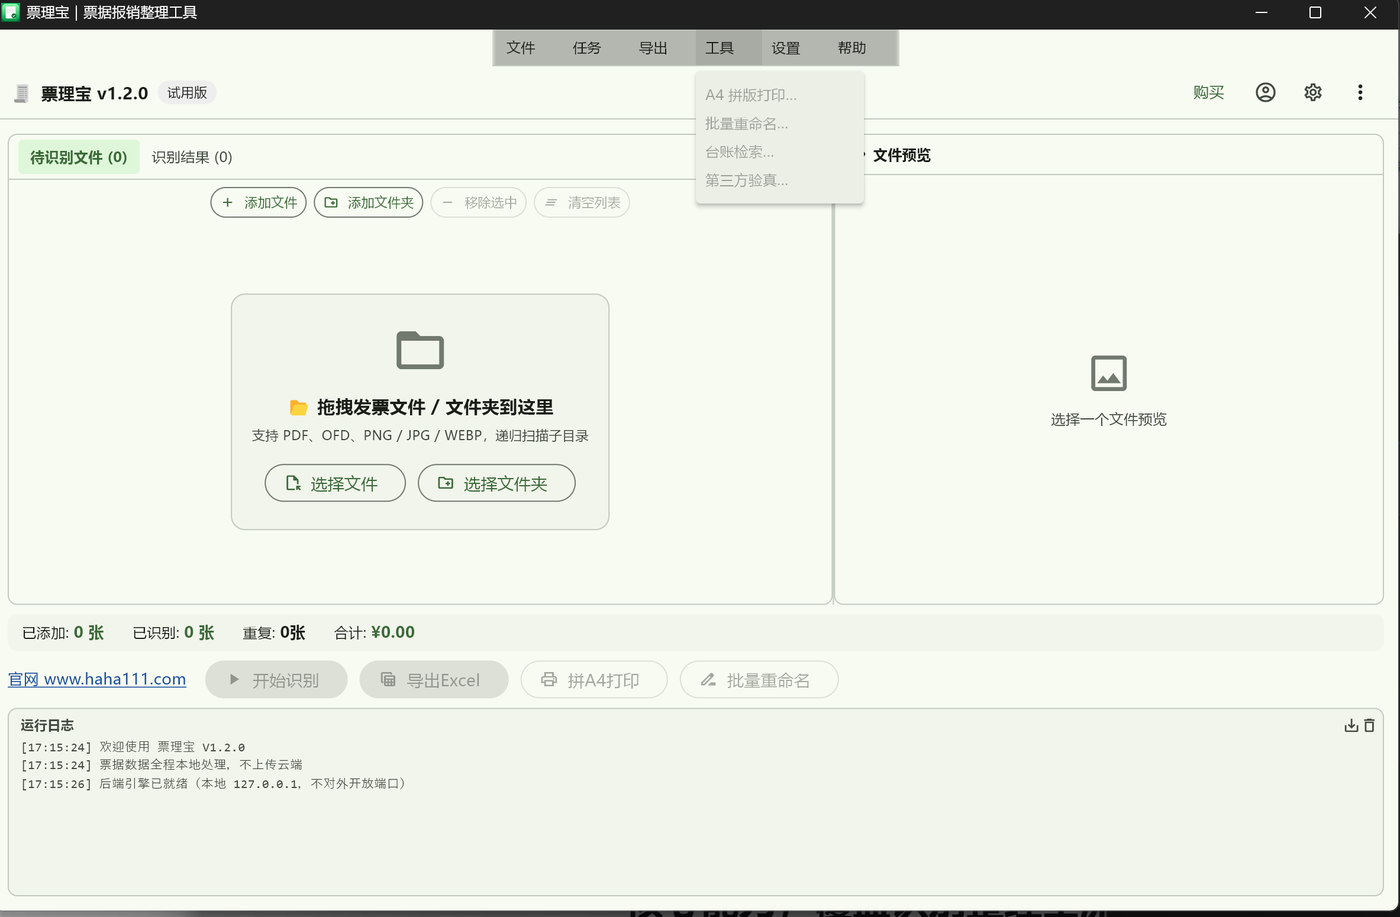Image resolution: width=1400 pixels, height=917 pixels.
Task: Open the 帮助 menu
Action: click(x=852, y=48)
